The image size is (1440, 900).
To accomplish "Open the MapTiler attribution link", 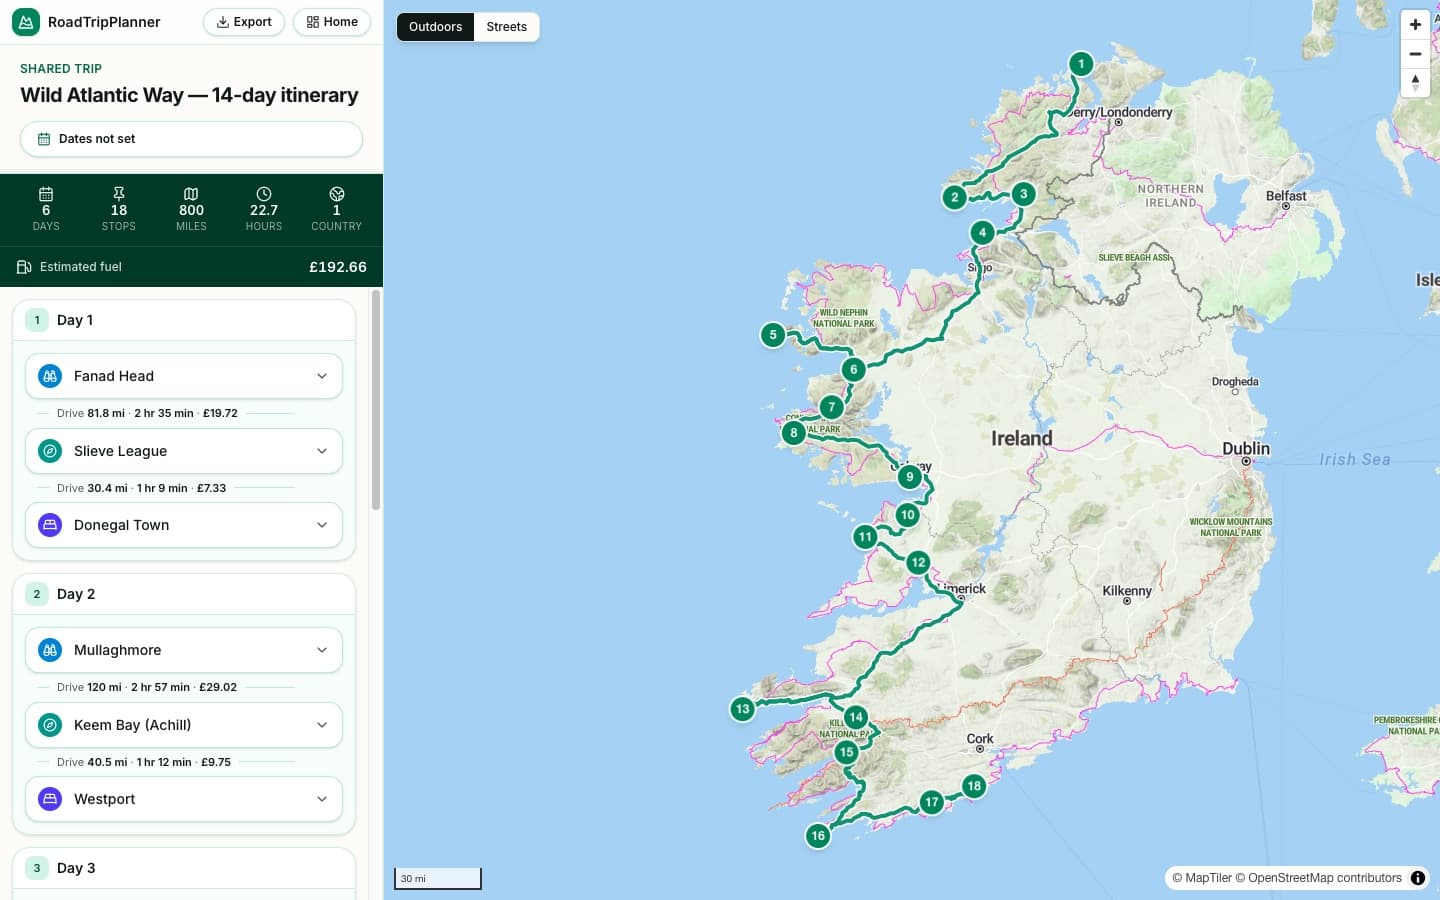I will click(x=1201, y=878).
